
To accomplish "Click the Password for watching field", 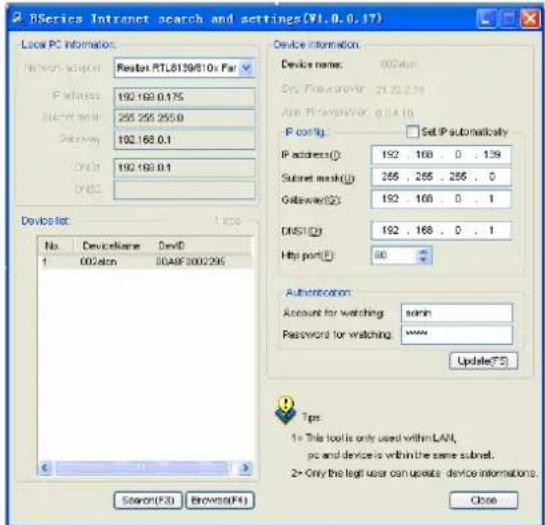I will point(457,334).
